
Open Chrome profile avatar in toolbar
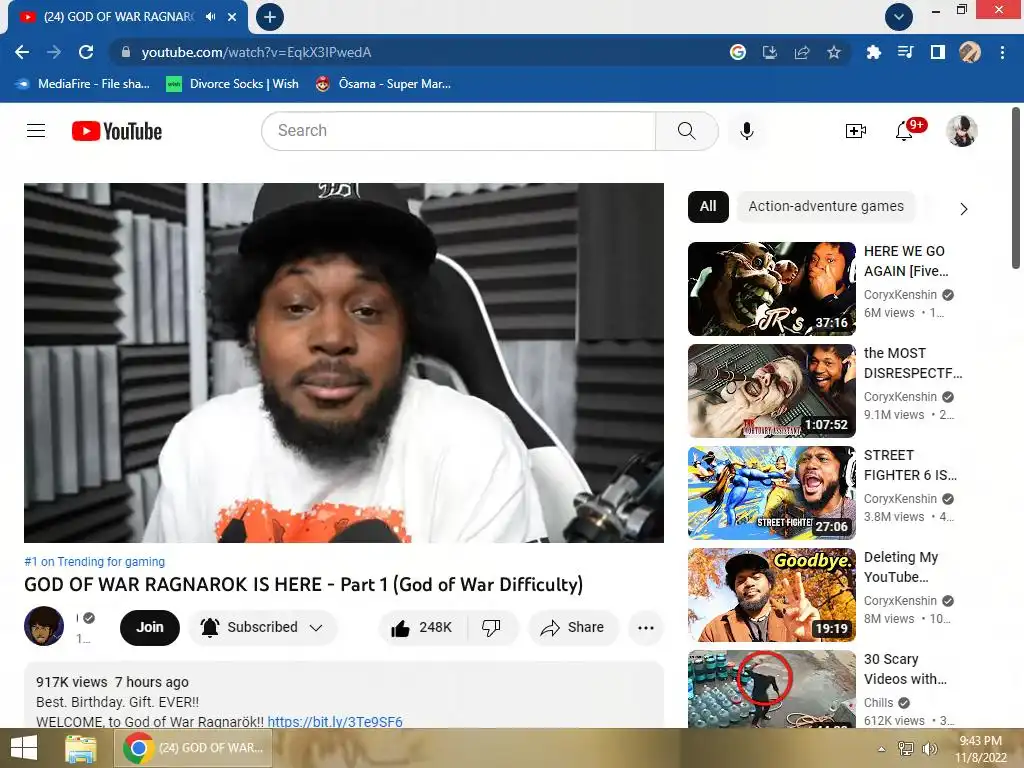coord(970,52)
